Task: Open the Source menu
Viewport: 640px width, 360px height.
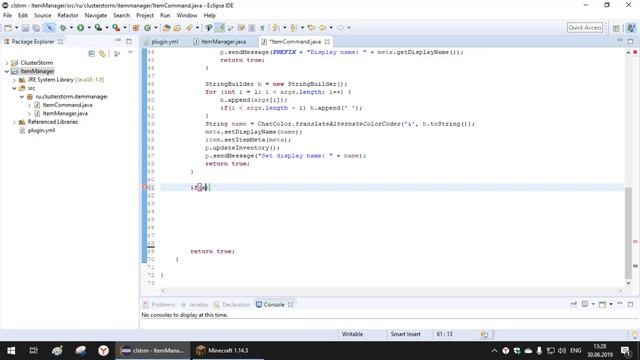Action: click(x=42, y=15)
